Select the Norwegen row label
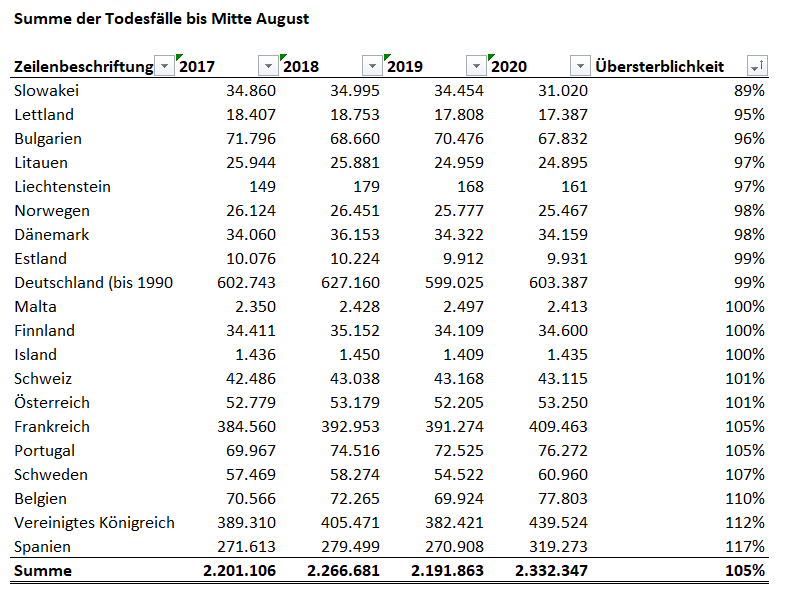The width and height of the screenshot is (793, 602). coord(52,211)
